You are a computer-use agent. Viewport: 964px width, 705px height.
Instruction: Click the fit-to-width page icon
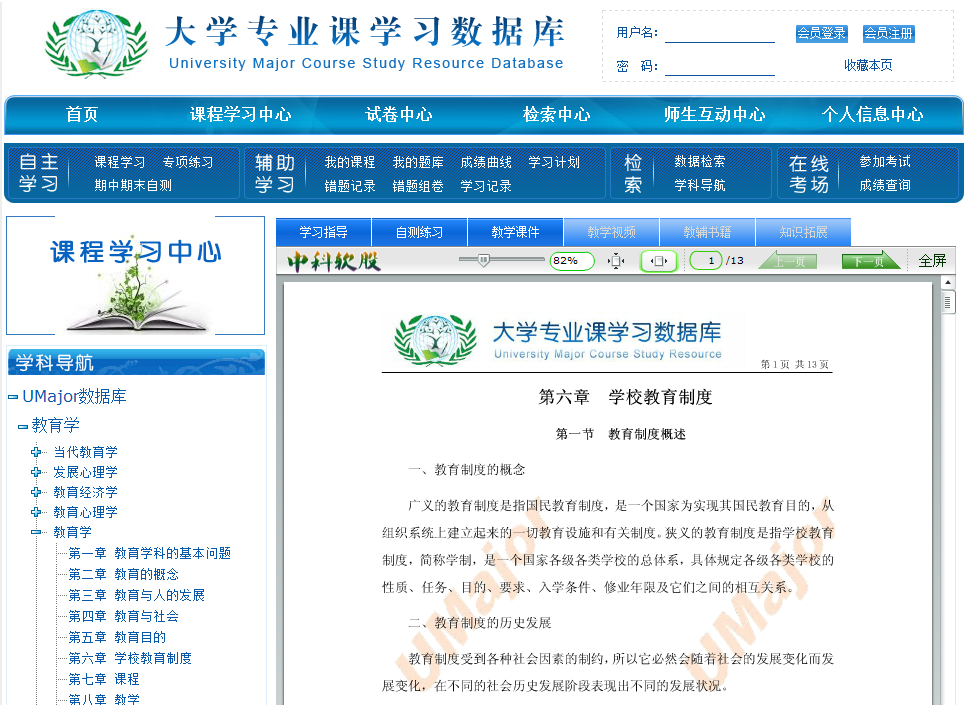pos(658,261)
